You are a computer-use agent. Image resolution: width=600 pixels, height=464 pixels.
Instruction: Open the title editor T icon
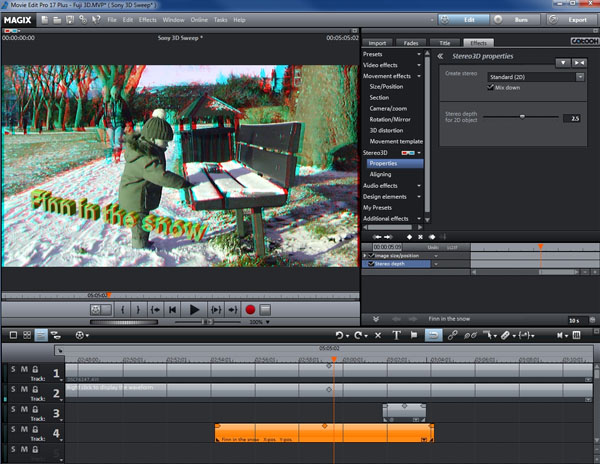point(396,335)
